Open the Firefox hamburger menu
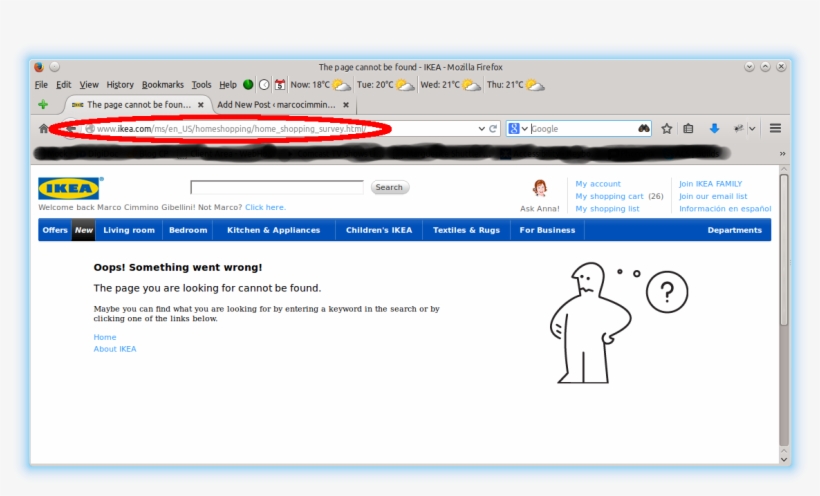820x496 pixels. point(776,128)
